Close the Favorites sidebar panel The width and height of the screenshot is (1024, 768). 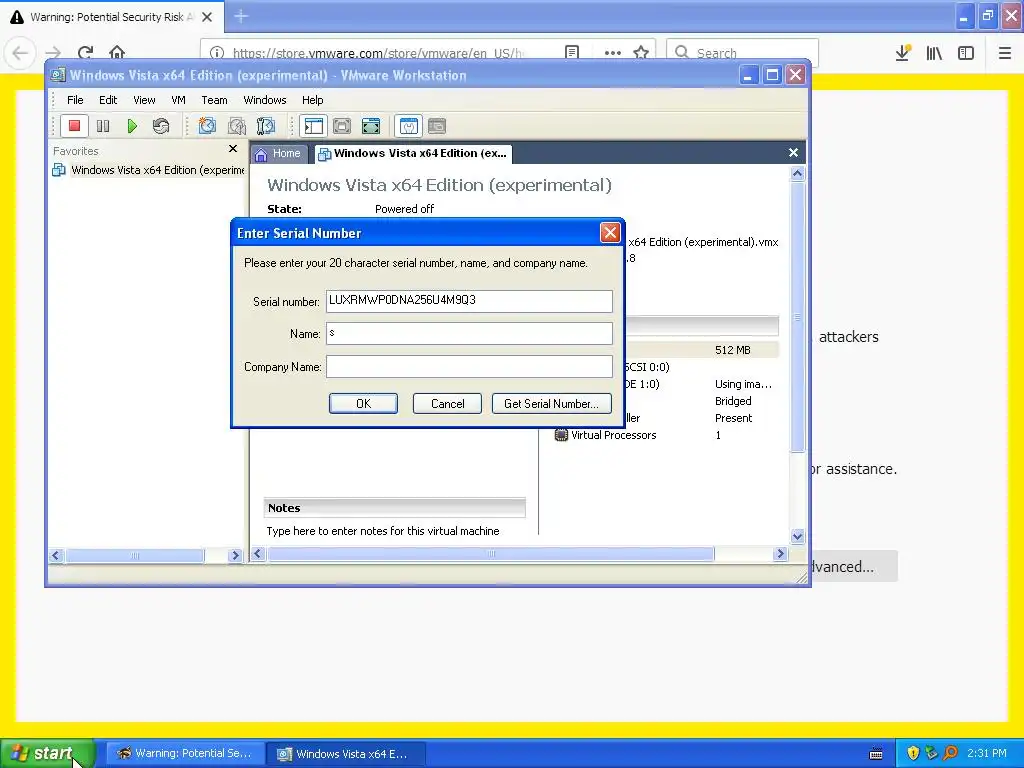tap(233, 150)
